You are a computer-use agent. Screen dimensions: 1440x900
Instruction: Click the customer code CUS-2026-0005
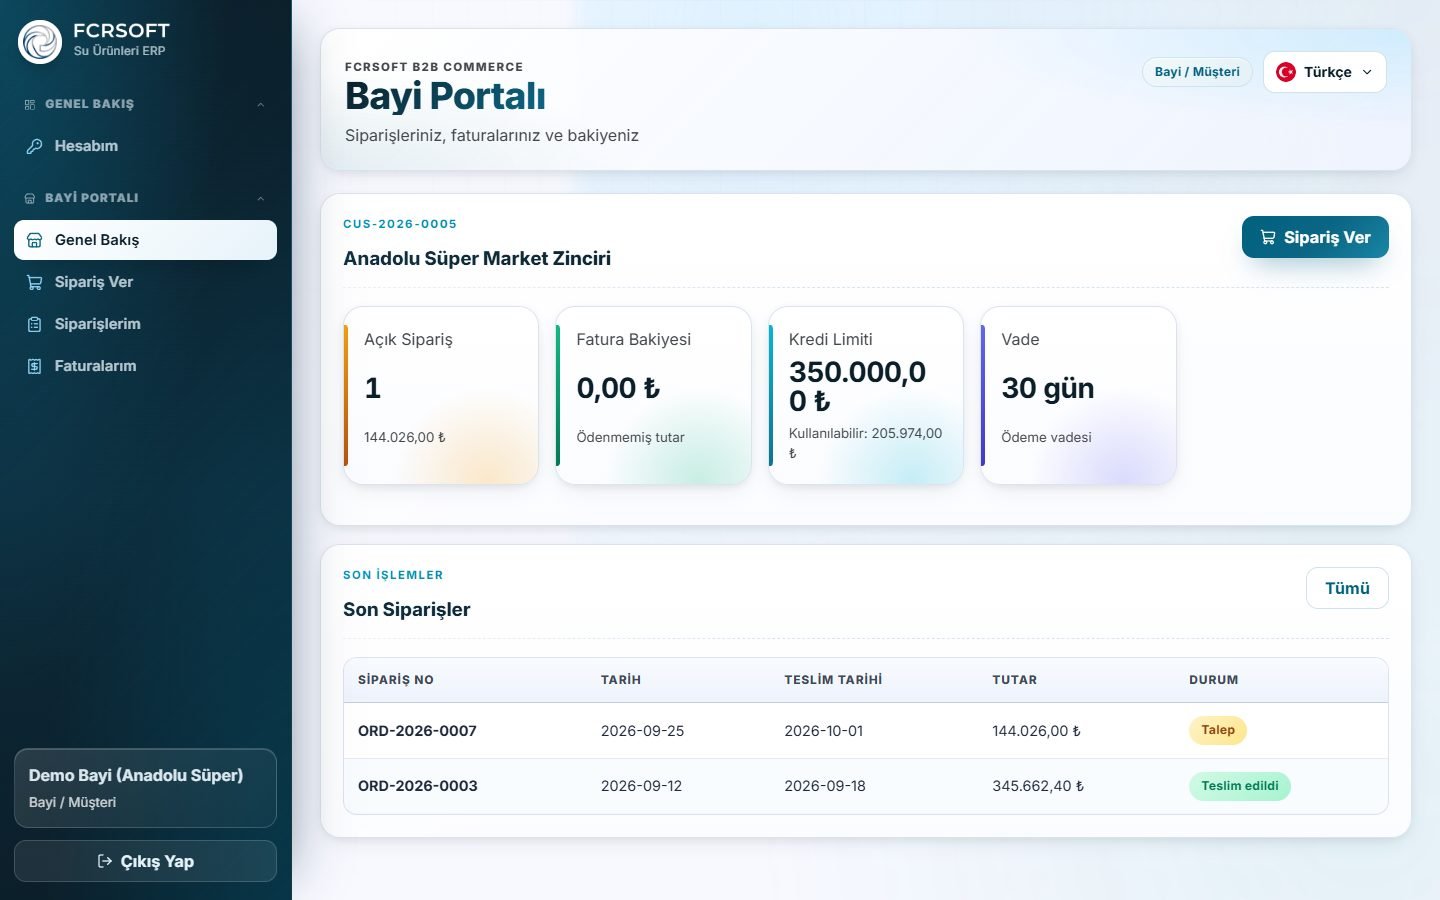pos(400,224)
